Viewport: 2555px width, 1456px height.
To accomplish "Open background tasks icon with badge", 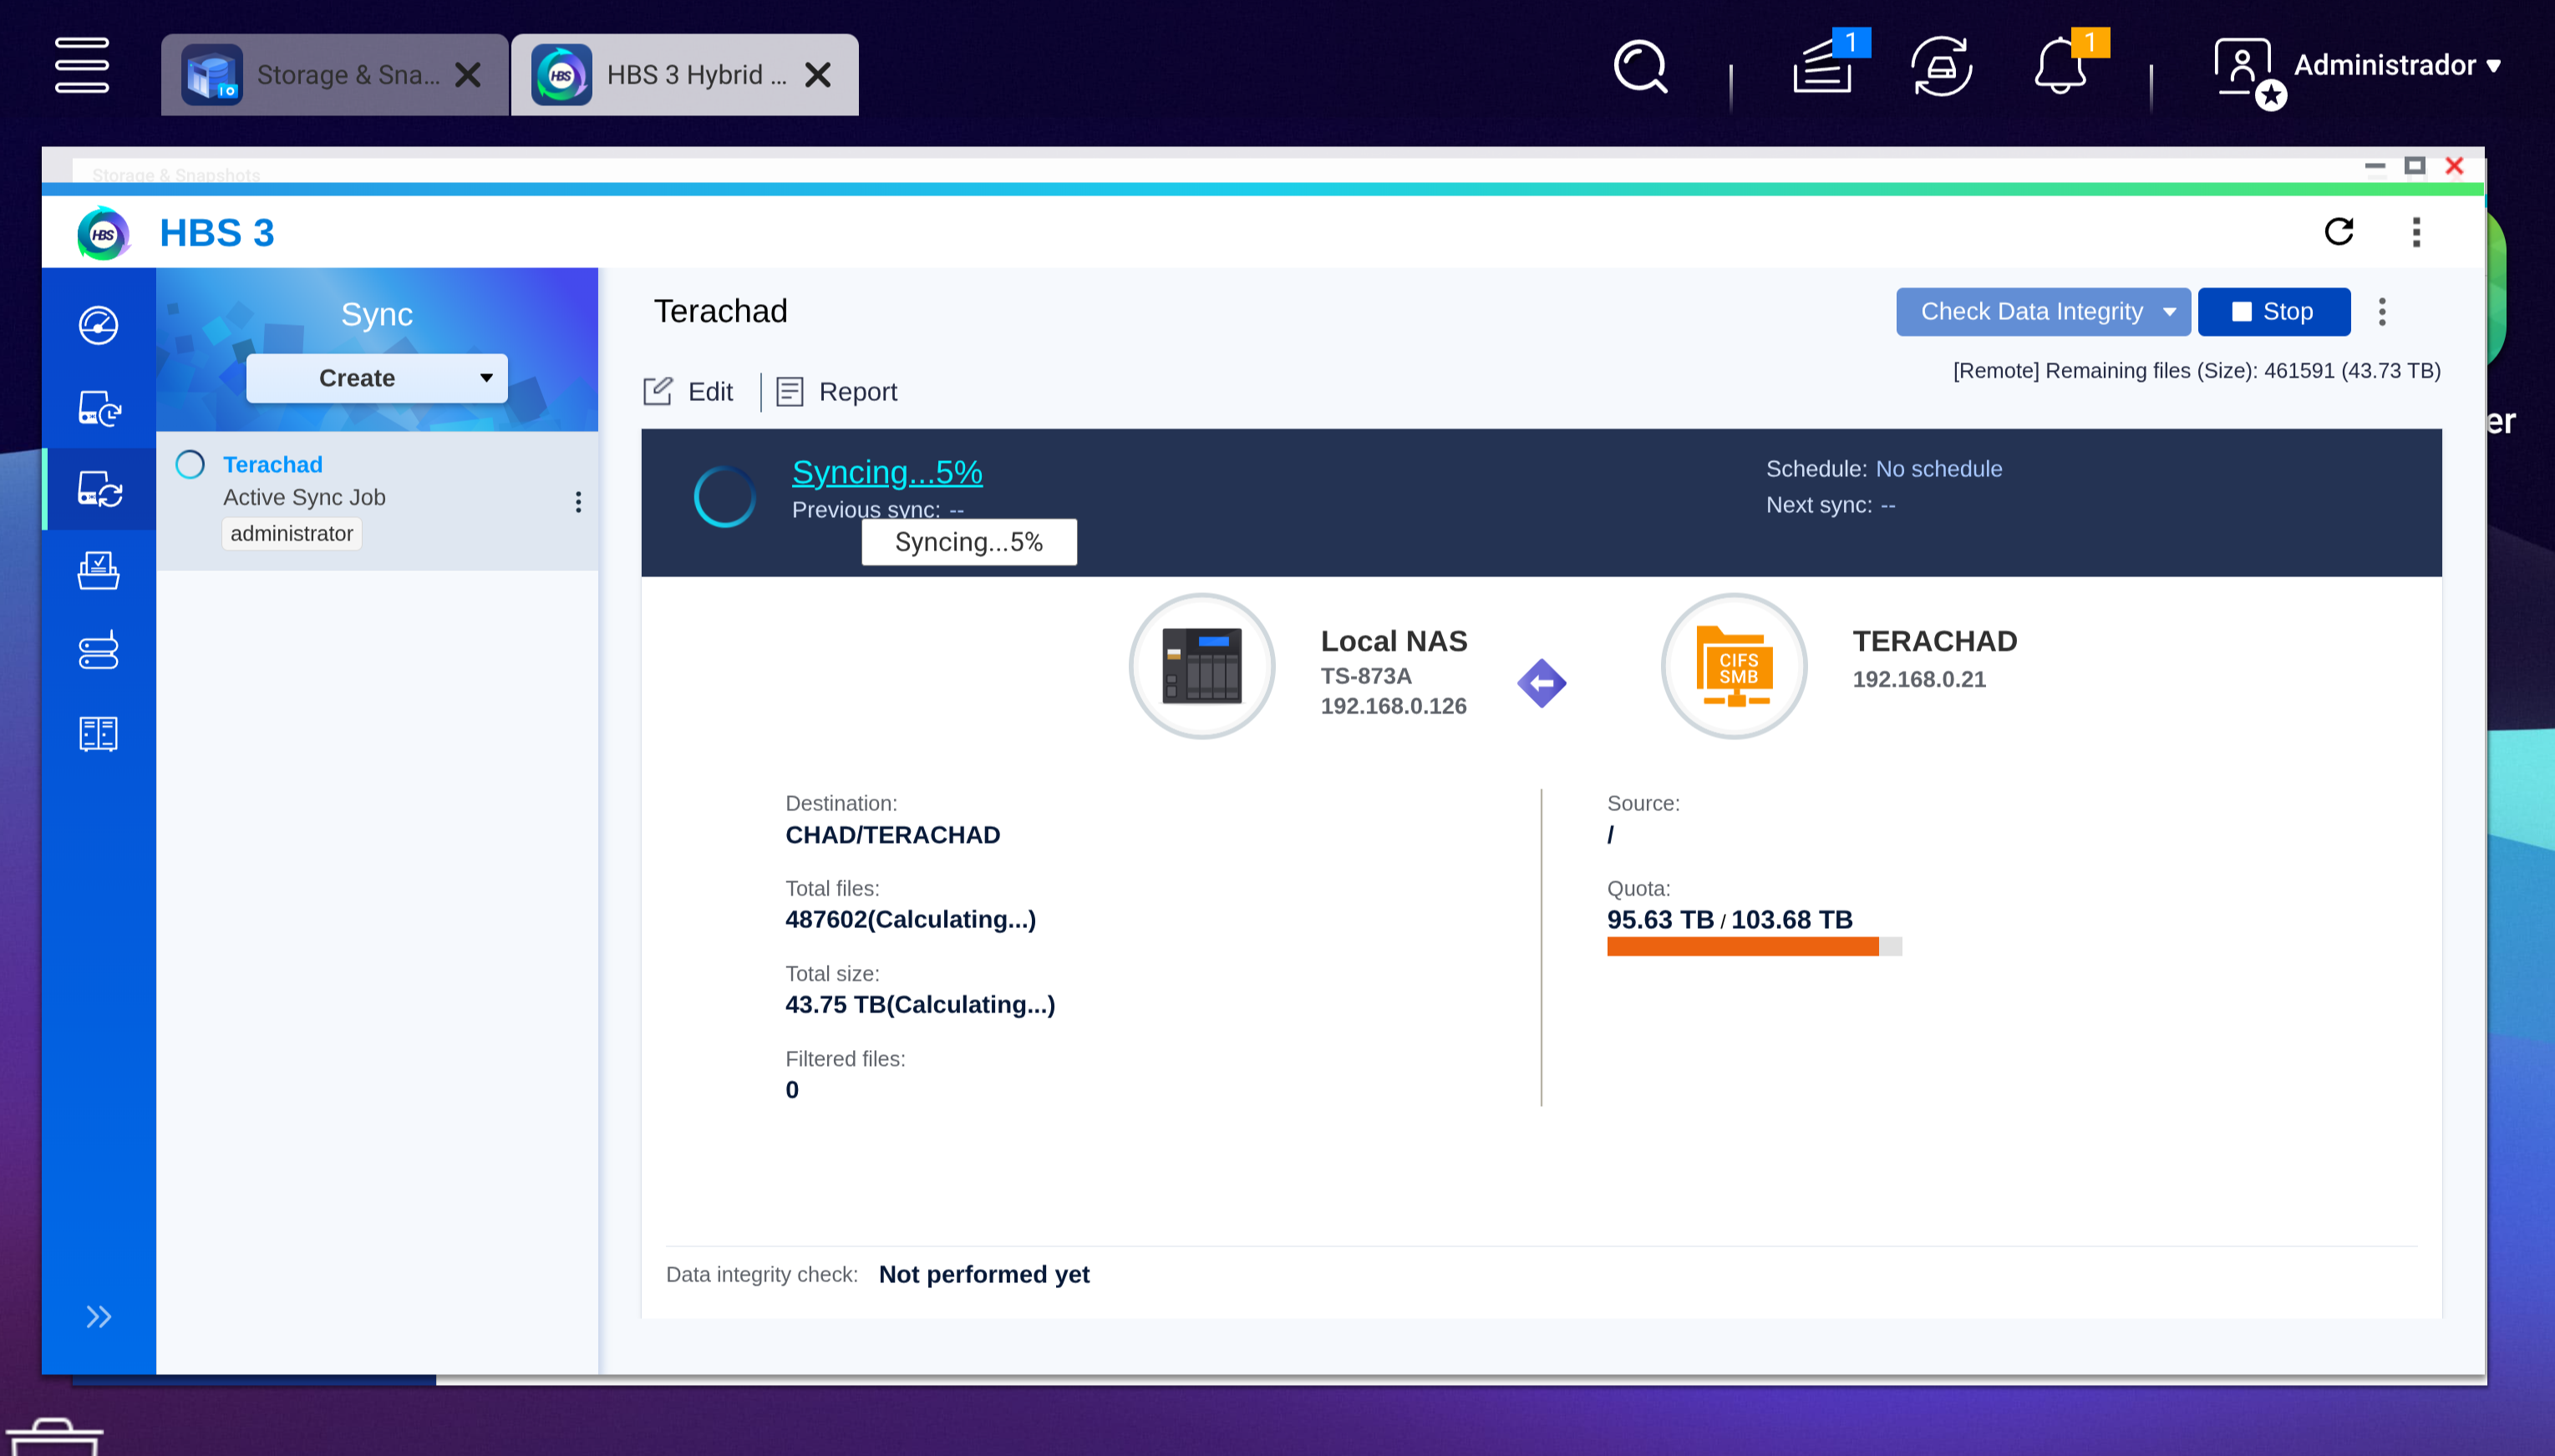I will click(1824, 67).
